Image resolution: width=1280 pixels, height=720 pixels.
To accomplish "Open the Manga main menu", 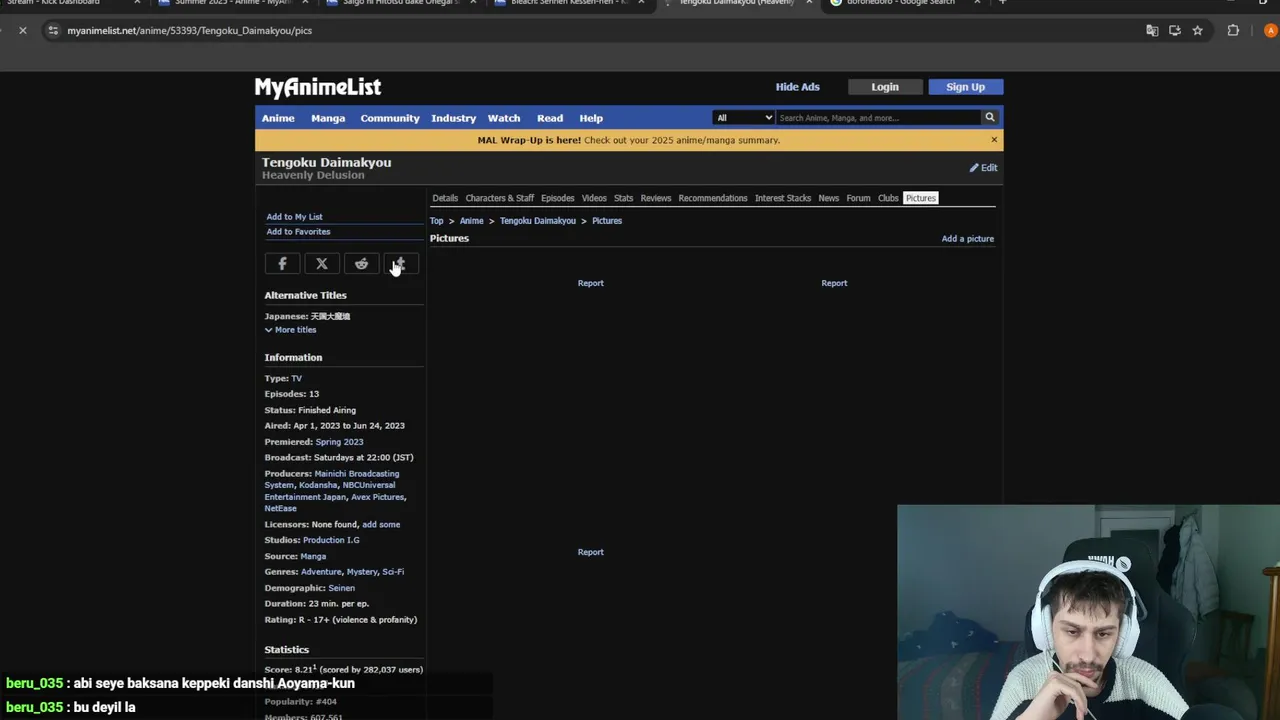I will coord(328,118).
